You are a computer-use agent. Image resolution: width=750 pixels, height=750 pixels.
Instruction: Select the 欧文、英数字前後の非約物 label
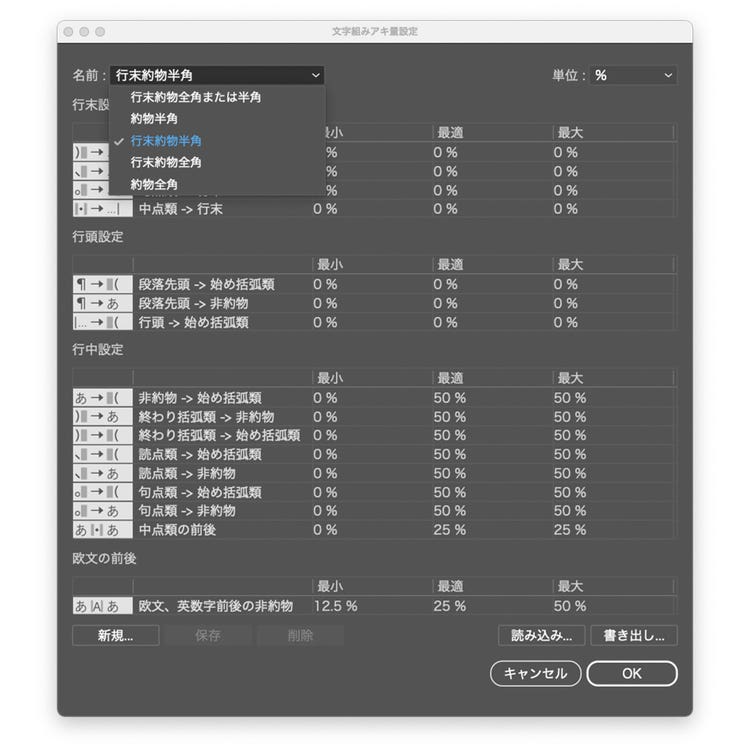coord(216,606)
